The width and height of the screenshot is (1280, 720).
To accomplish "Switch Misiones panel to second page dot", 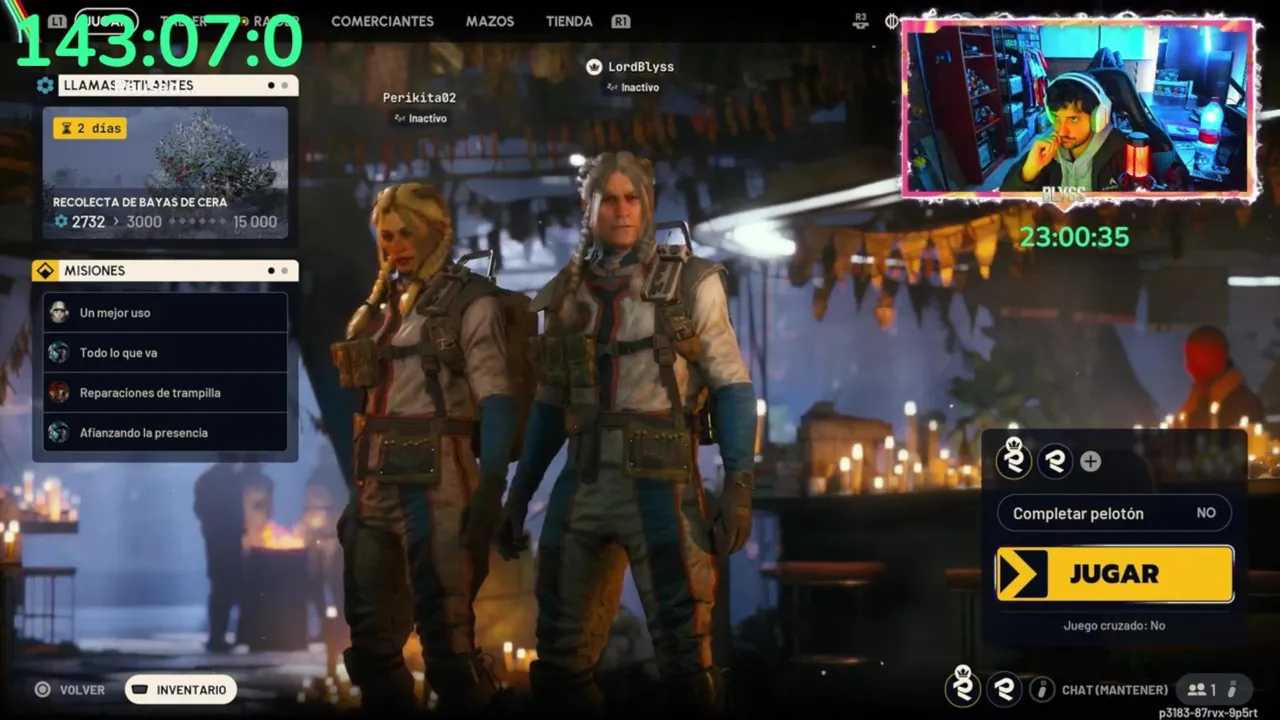I will [284, 271].
